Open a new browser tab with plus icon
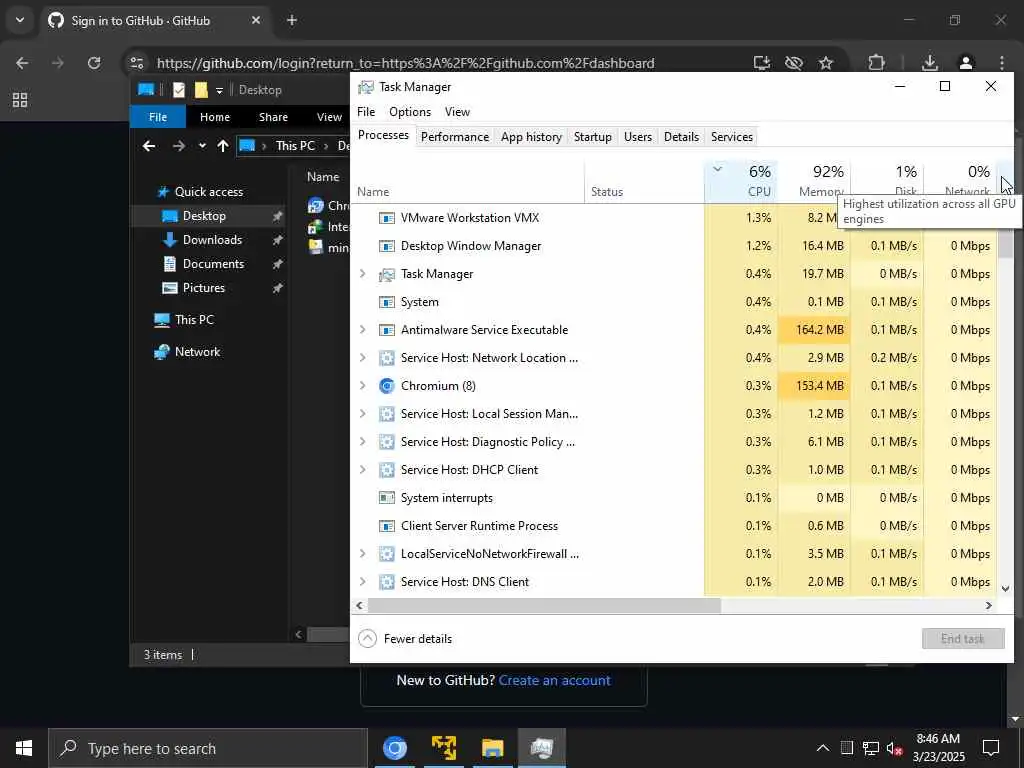This screenshot has height=768, width=1024. tap(292, 20)
